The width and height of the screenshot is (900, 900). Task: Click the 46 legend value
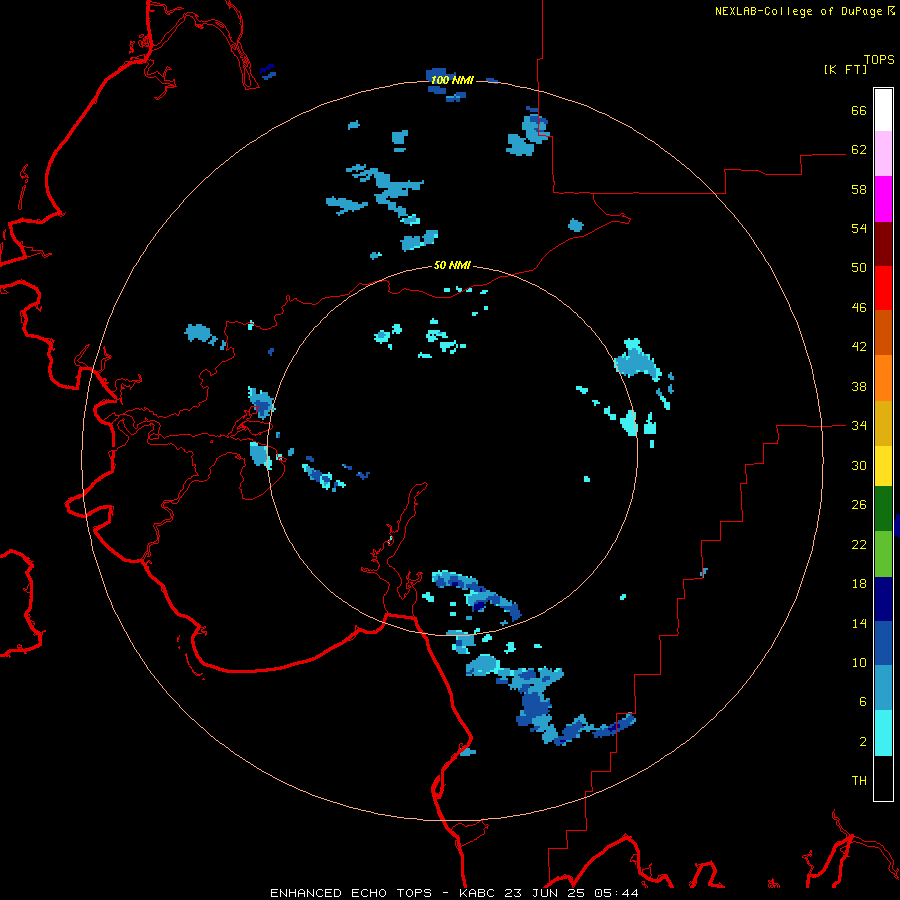pyautogui.click(x=859, y=308)
